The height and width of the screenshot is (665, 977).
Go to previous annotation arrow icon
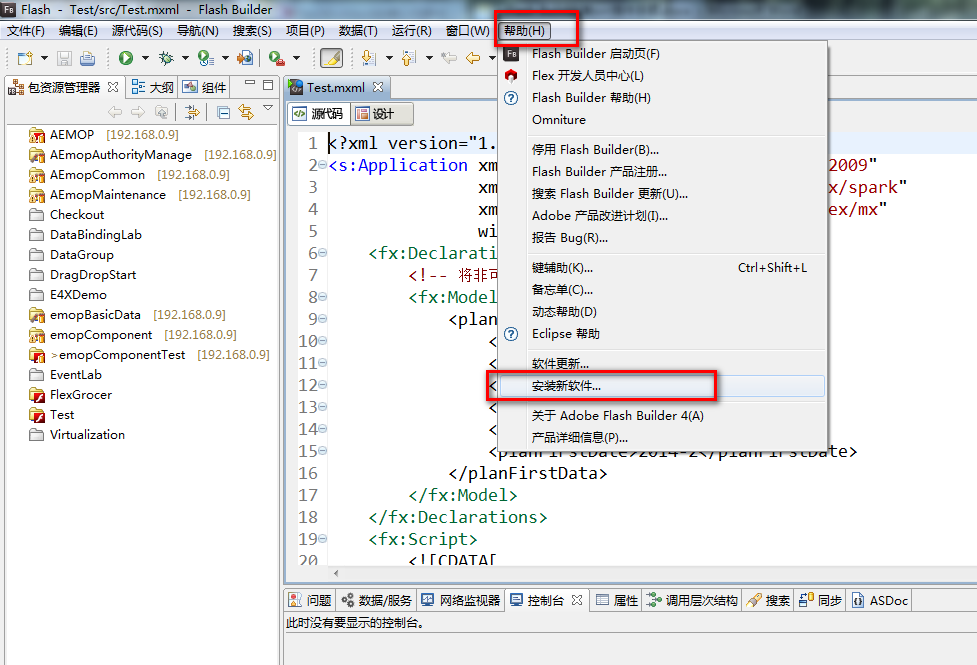click(x=409, y=58)
